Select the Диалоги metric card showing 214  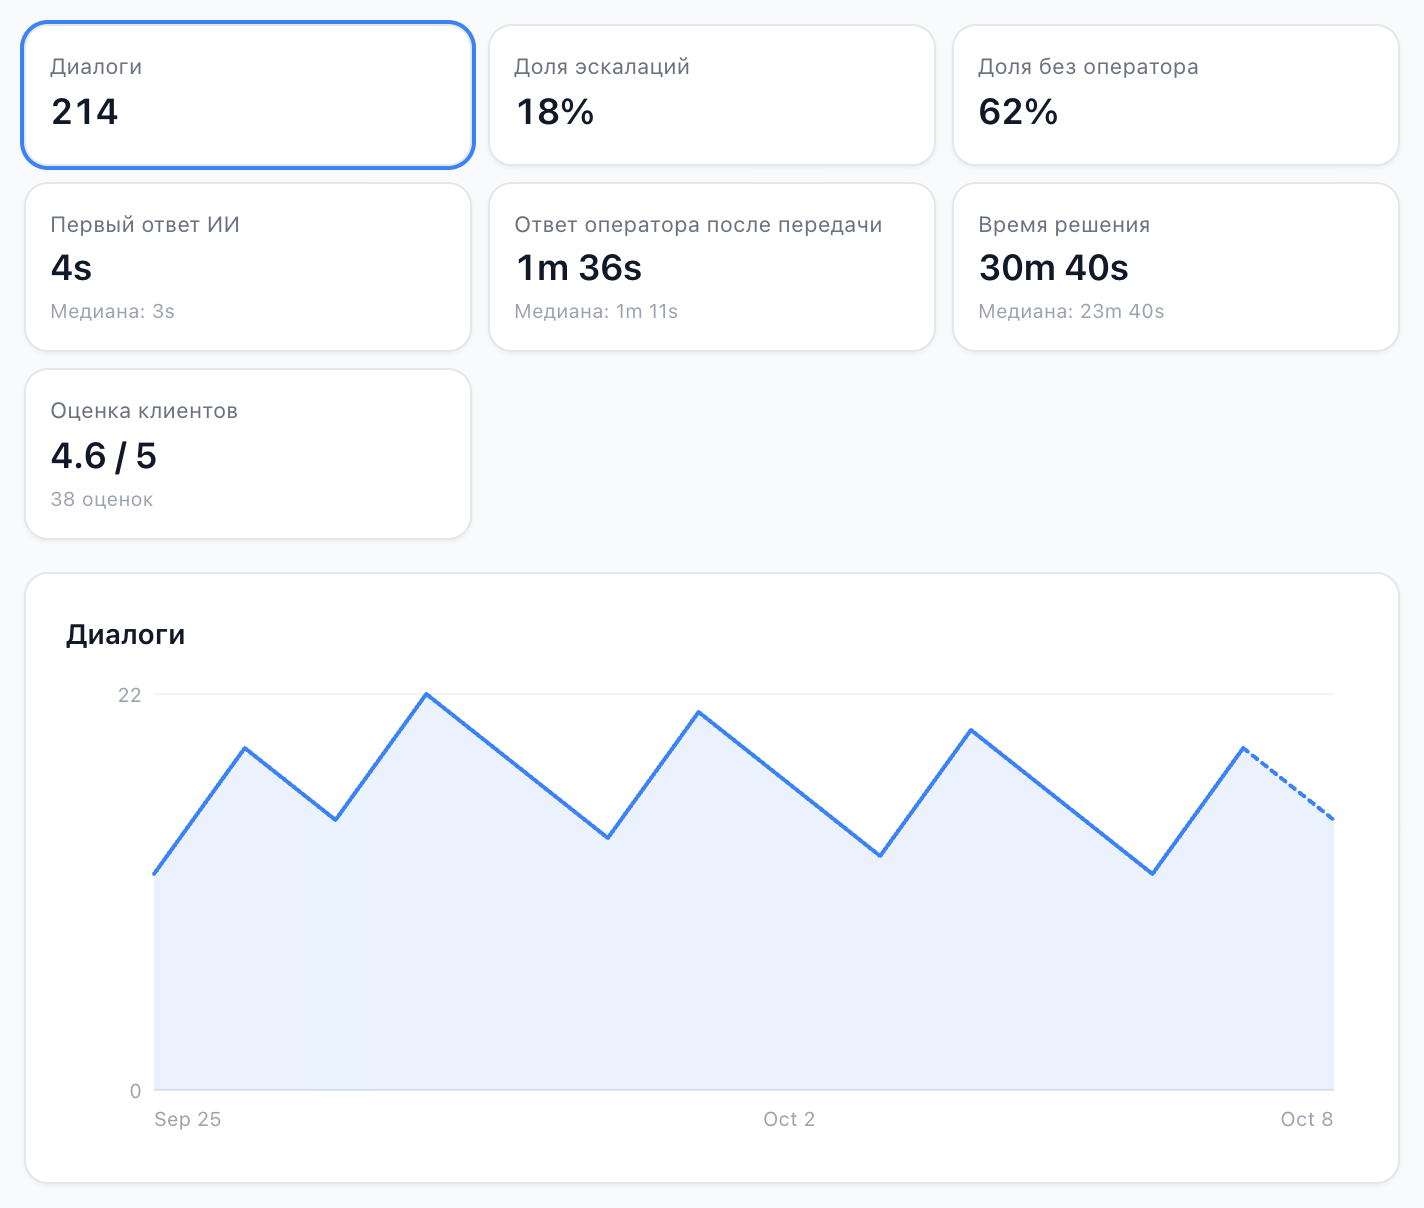tap(248, 95)
